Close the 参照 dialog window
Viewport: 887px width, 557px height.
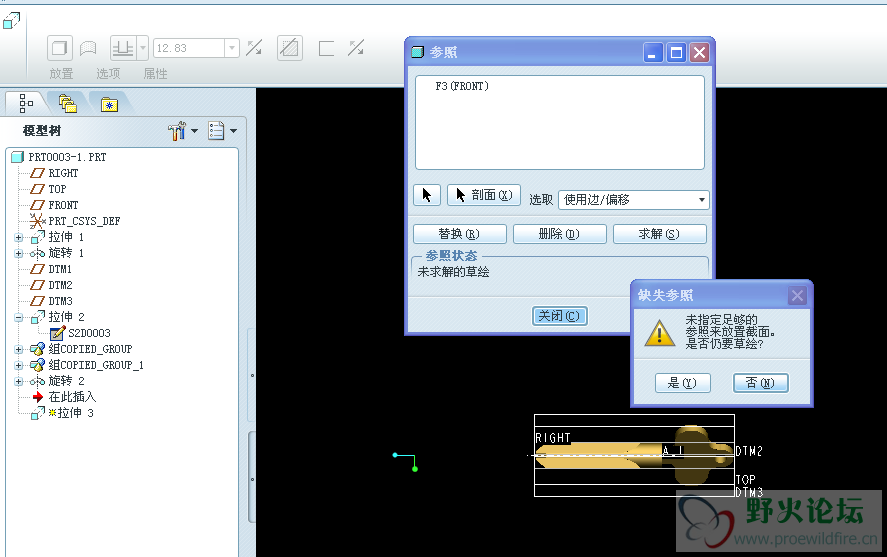(x=700, y=53)
